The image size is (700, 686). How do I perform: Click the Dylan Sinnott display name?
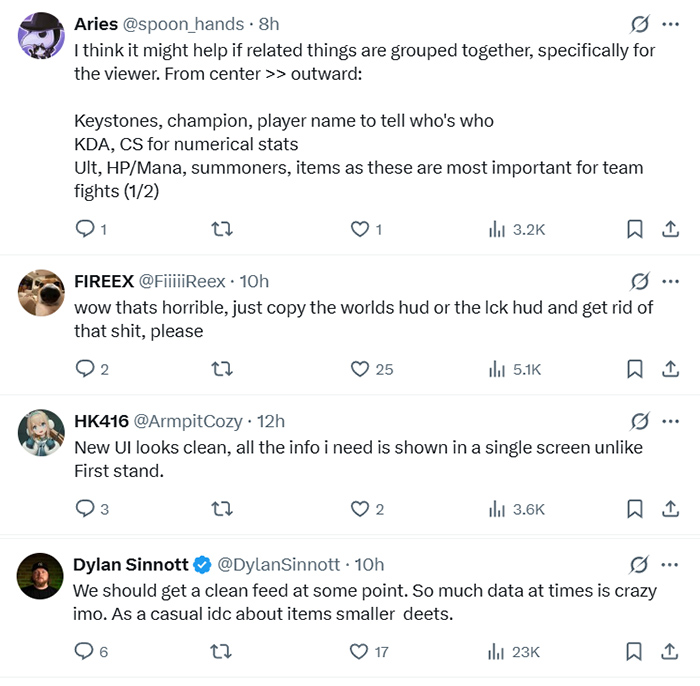(131, 564)
